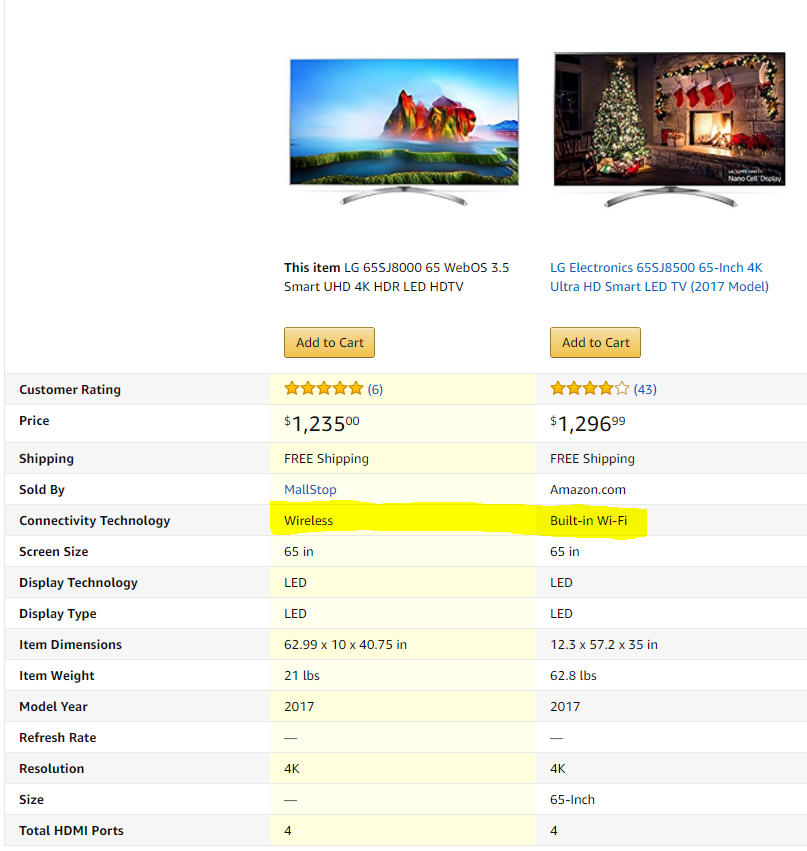Select the $1,235.00 price
The width and height of the screenshot is (807, 851).
pos(322,423)
